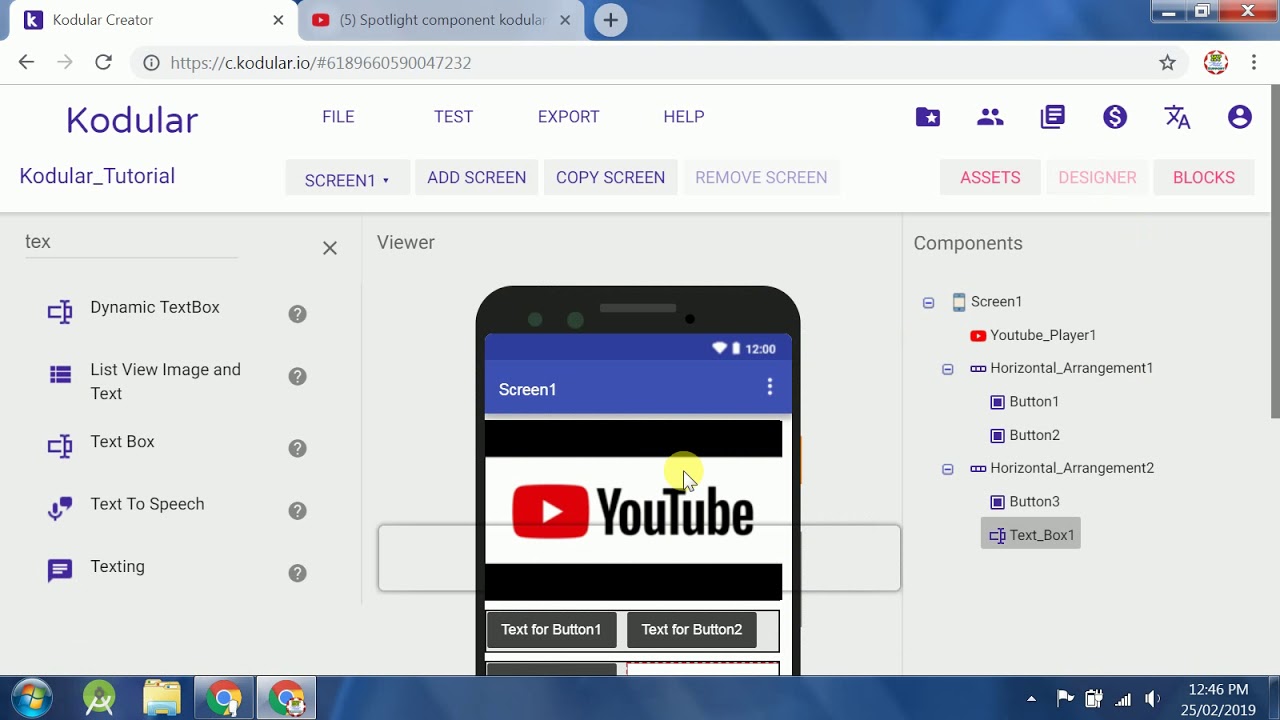Click 'Text for Button2' in viewer
The height and width of the screenshot is (720, 1280).
[x=692, y=630]
